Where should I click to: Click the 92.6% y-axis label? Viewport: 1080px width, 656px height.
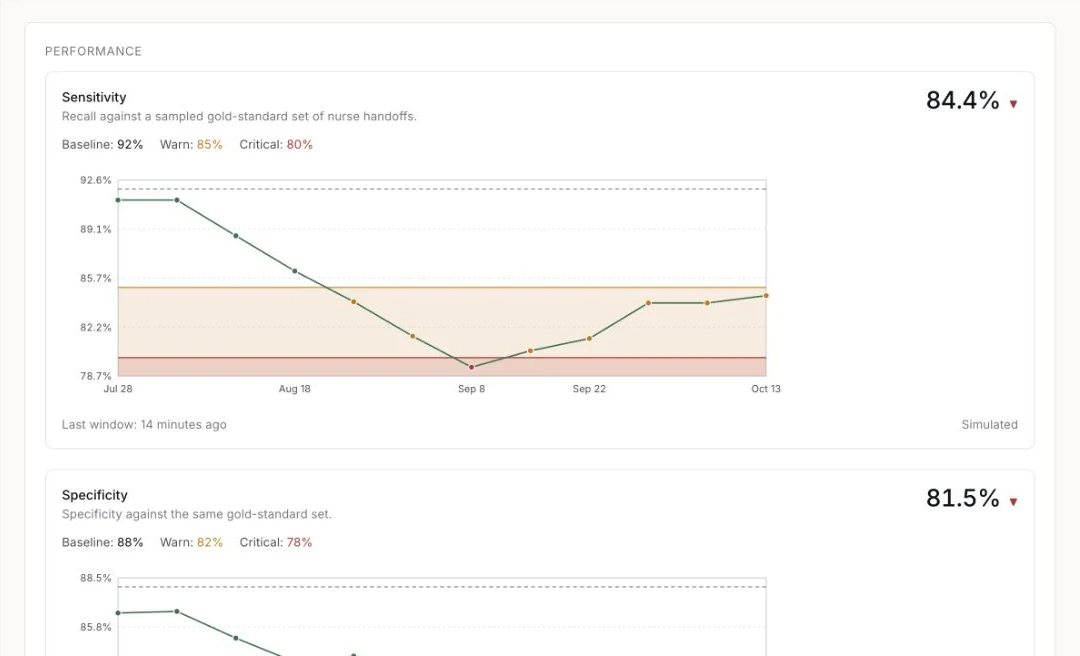96,180
